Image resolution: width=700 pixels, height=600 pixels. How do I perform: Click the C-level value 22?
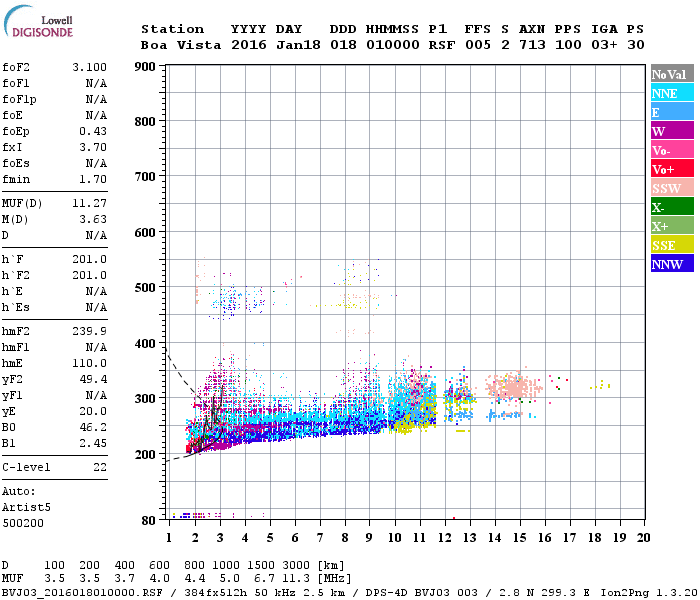pyautogui.click(x=100, y=467)
